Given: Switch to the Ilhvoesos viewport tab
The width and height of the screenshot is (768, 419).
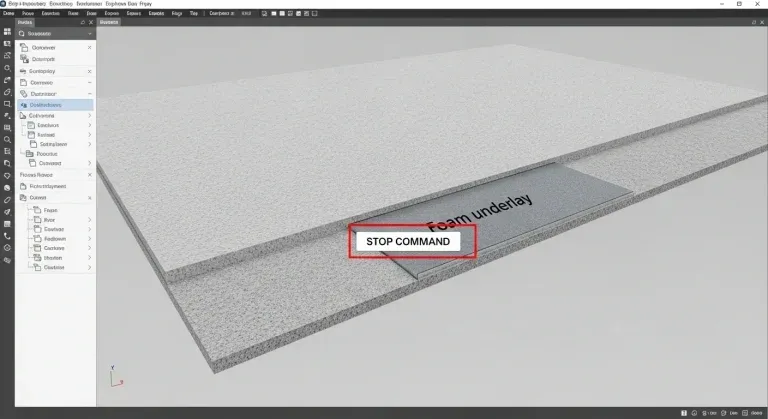Looking at the screenshot, I should tap(109, 23).
